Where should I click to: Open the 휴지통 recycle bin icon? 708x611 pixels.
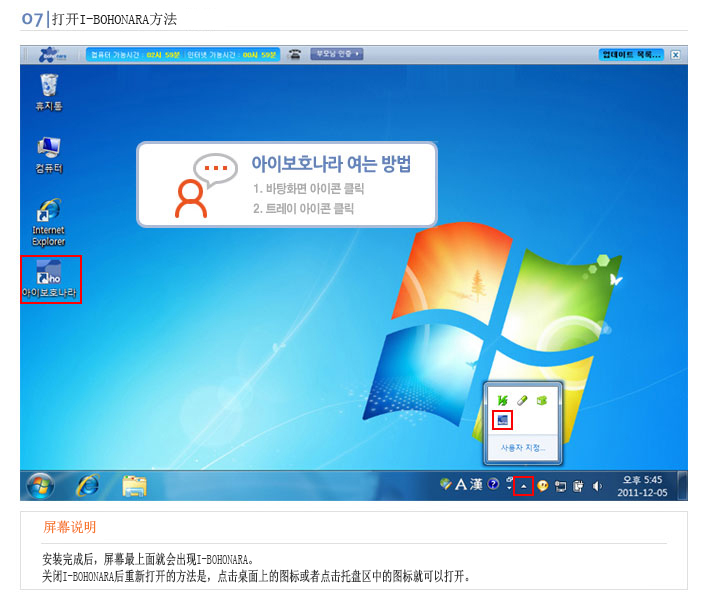(x=49, y=92)
